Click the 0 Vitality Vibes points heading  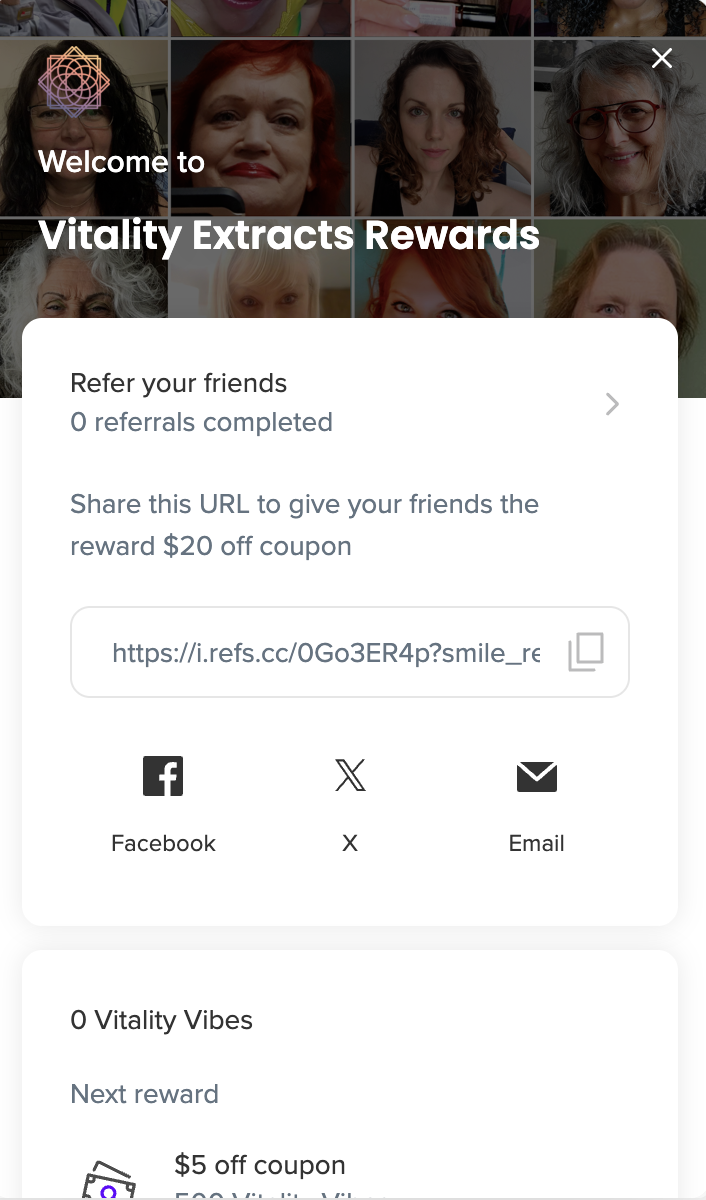tap(162, 1020)
